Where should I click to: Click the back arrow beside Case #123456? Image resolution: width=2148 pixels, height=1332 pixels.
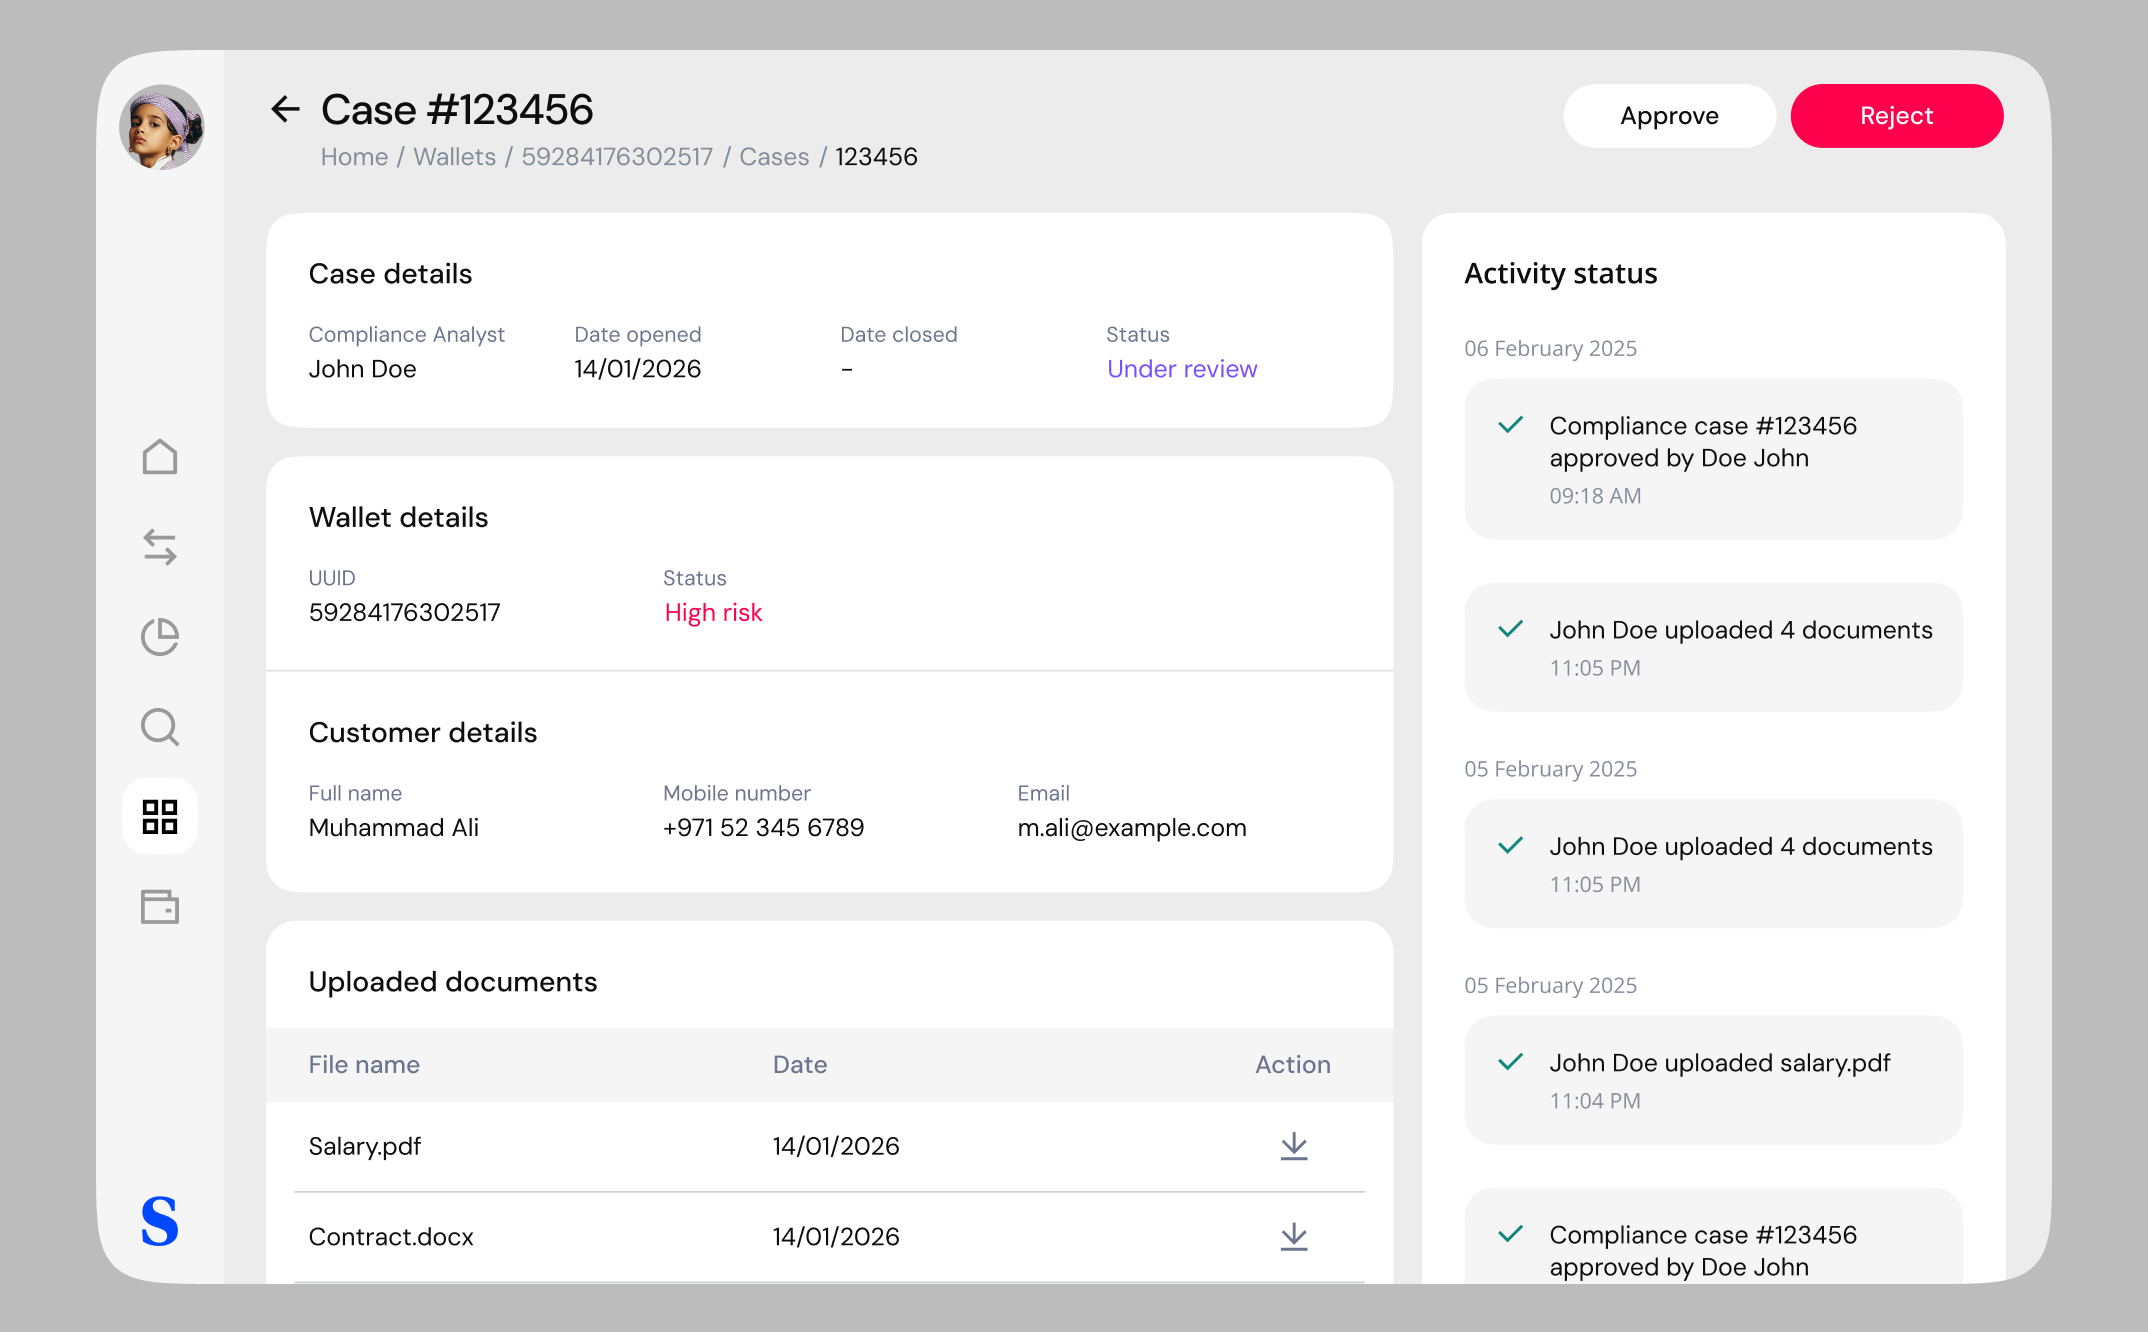pos(285,109)
